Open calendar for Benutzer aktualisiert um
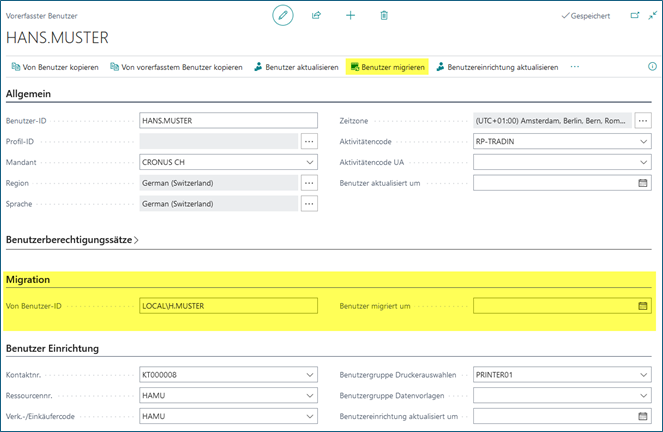This screenshot has width=663, height=432. (x=643, y=183)
